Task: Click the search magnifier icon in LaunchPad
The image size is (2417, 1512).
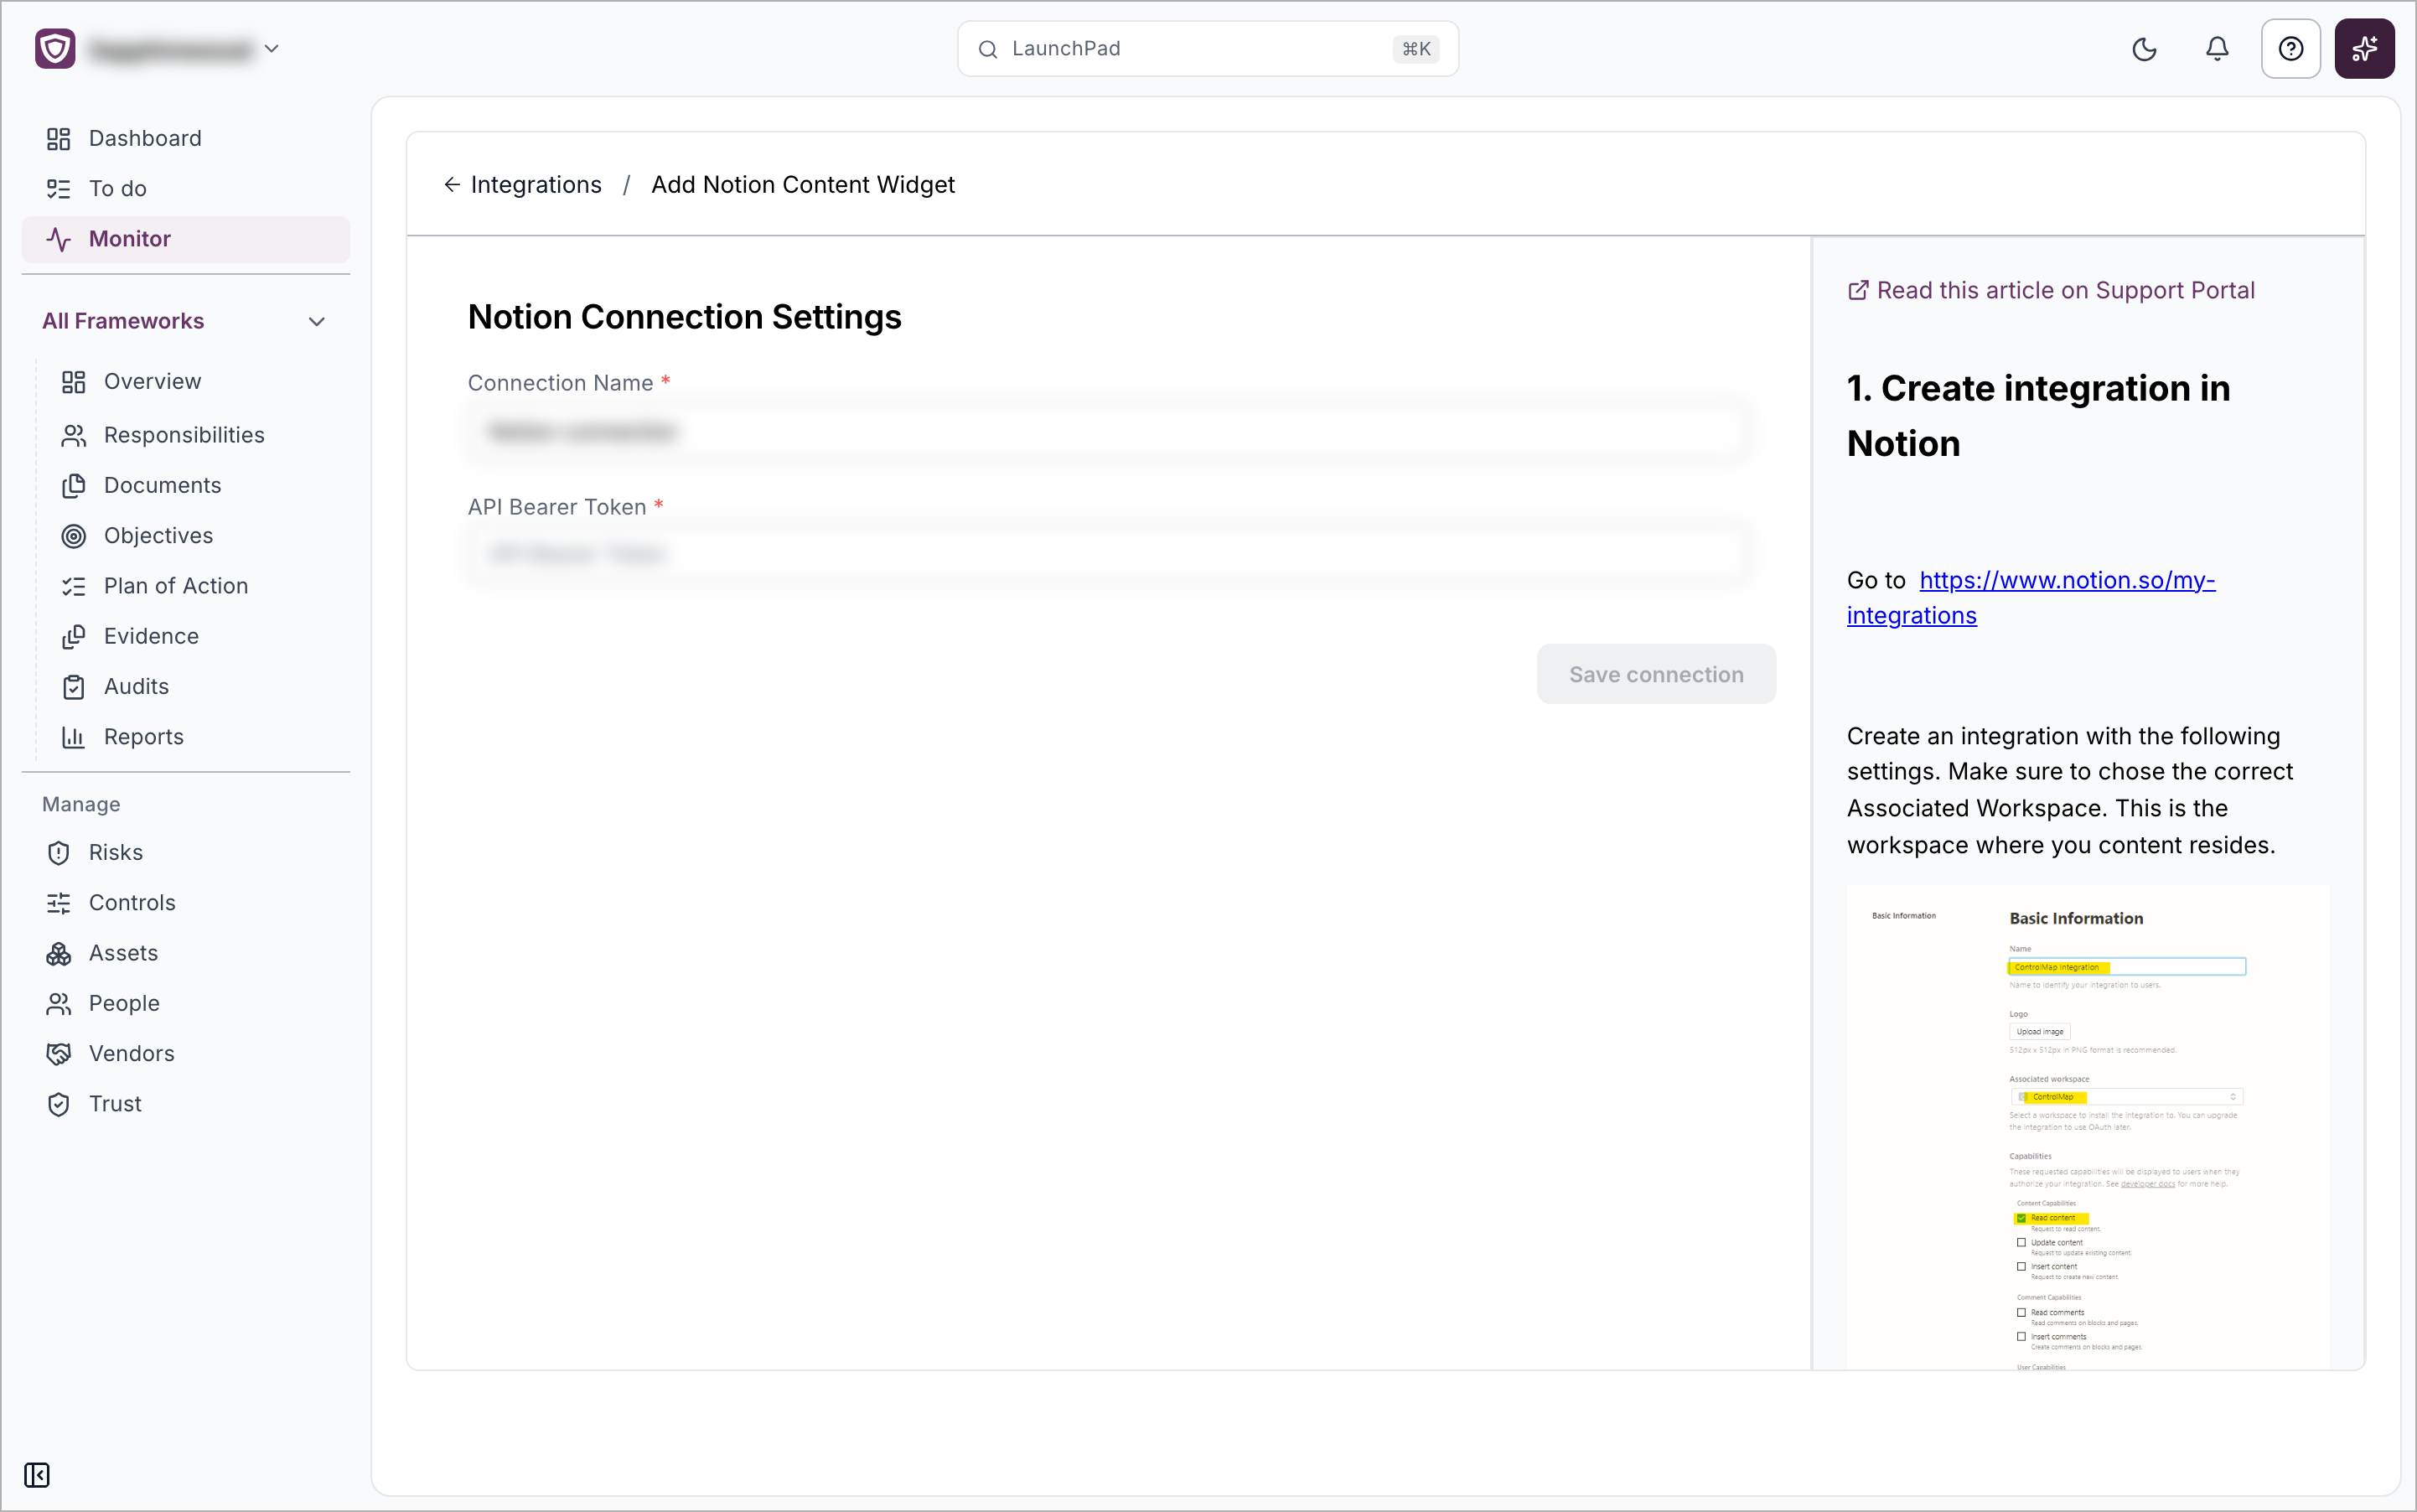Action: click(988, 49)
